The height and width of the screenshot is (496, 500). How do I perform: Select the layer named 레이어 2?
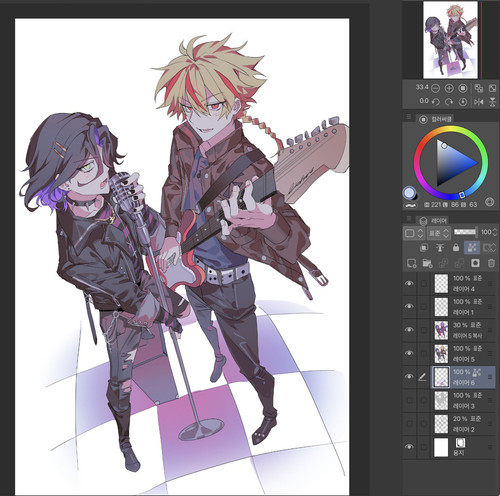tap(464, 429)
